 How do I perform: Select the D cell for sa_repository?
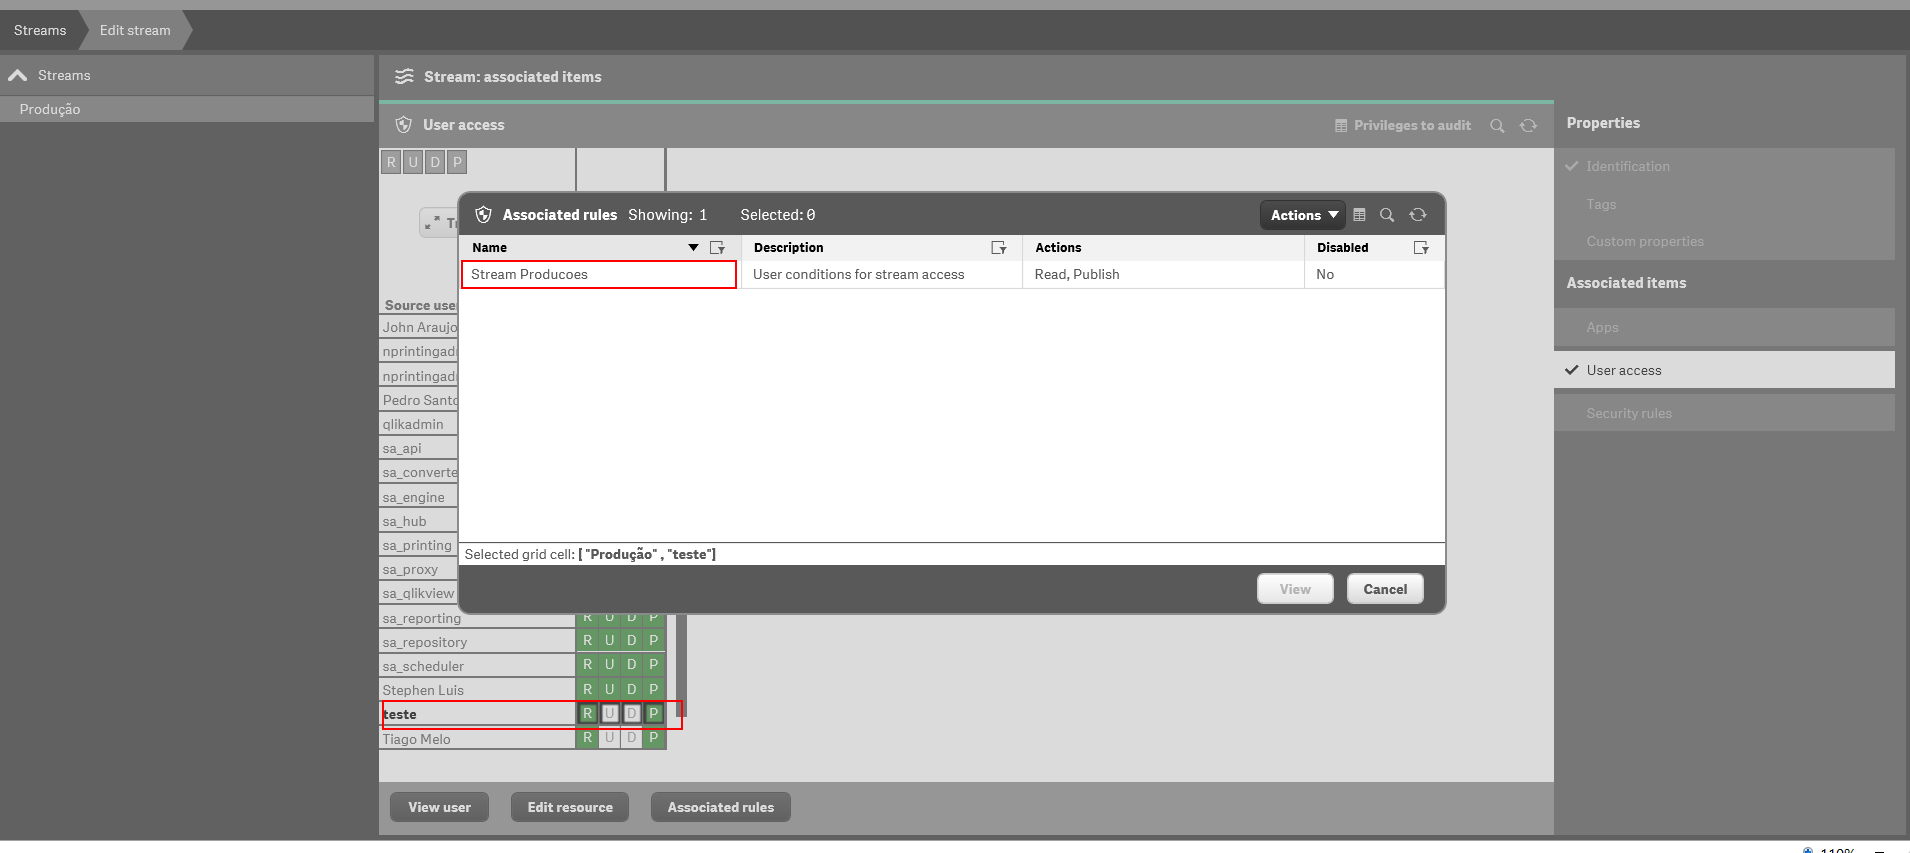[632, 641]
